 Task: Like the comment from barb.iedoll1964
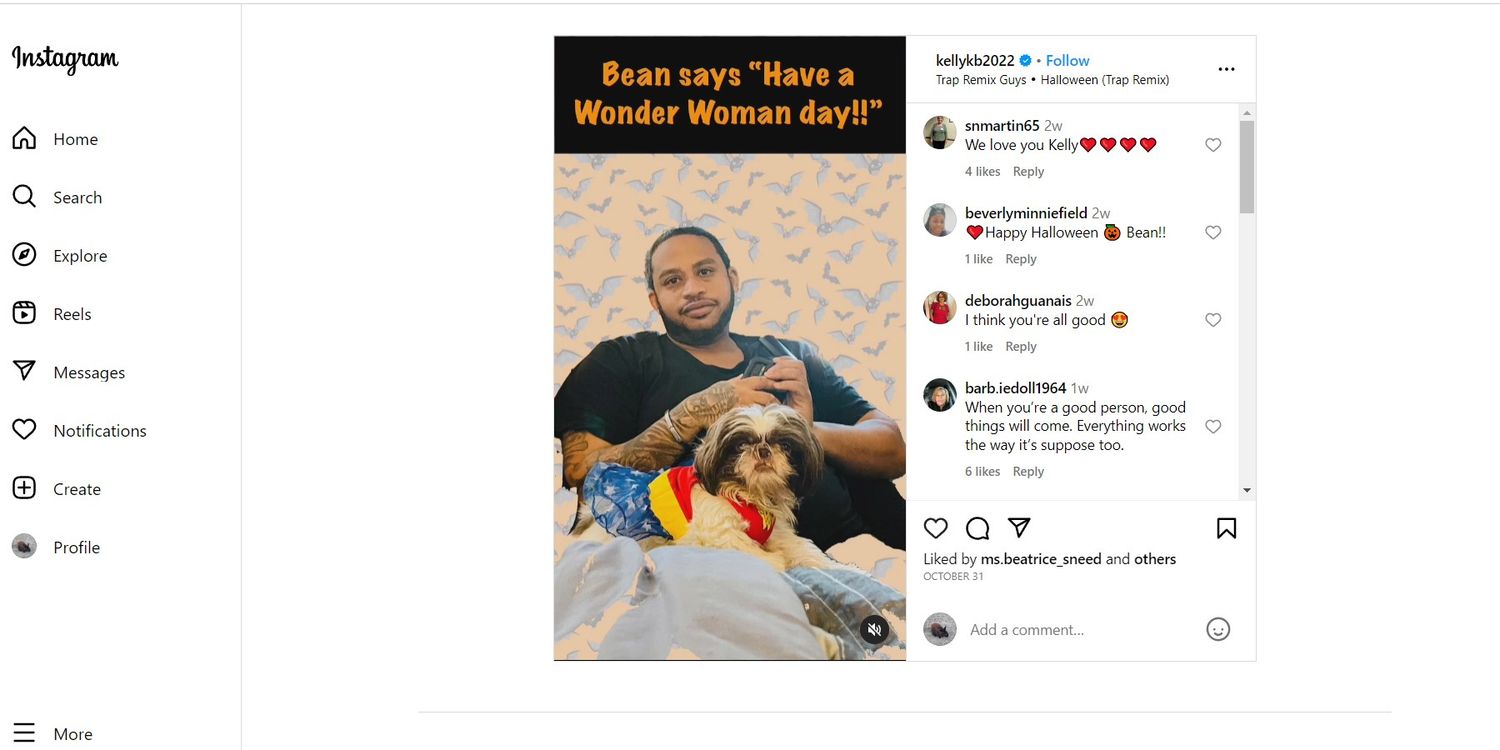pos(1213,427)
